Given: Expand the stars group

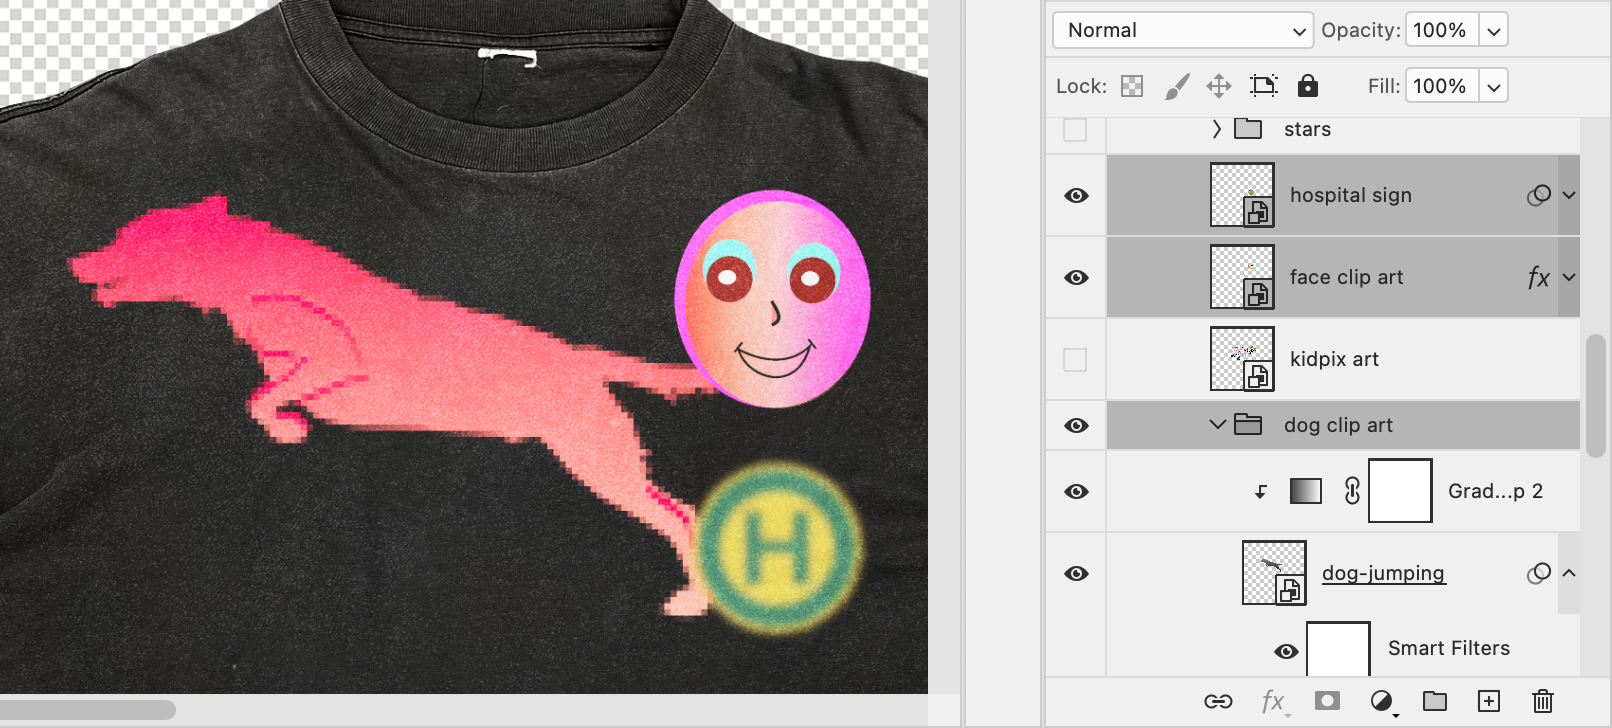Looking at the screenshot, I should coord(1216,129).
